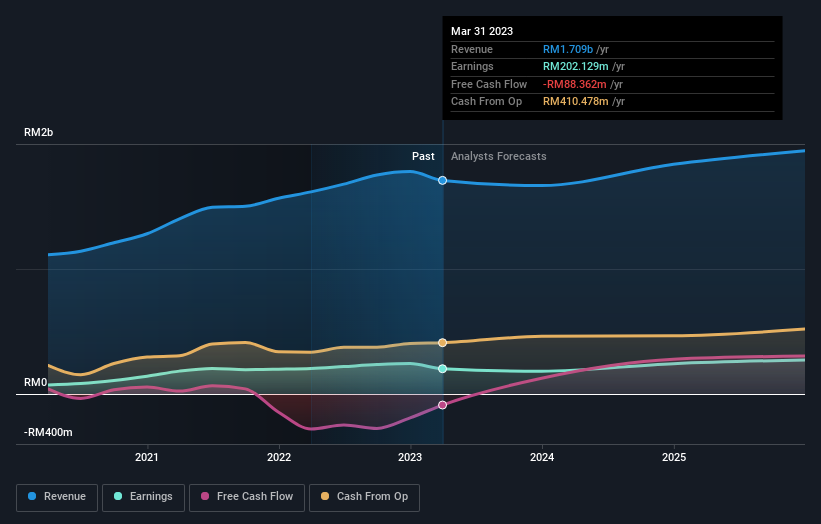821x524 pixels.
Task: Click the blue Revenue data point marker
Action: pos(442,181)
